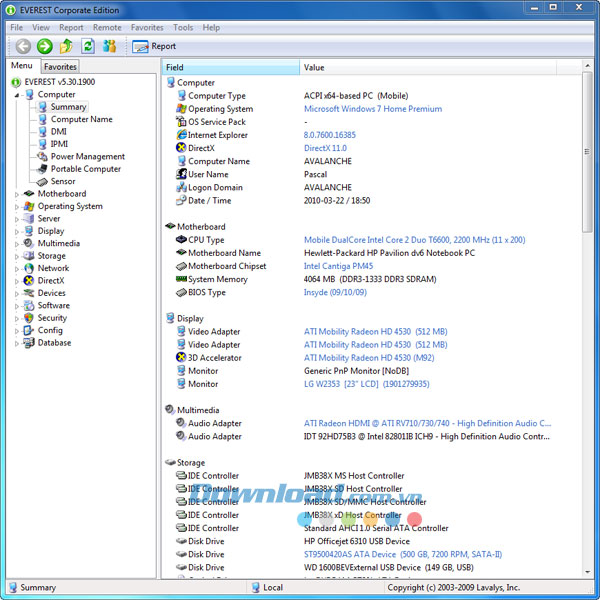This screenshot has width=600, height=600.
Task: Click the vertical scrollbar thumb in the details pane
Action: 587,152
